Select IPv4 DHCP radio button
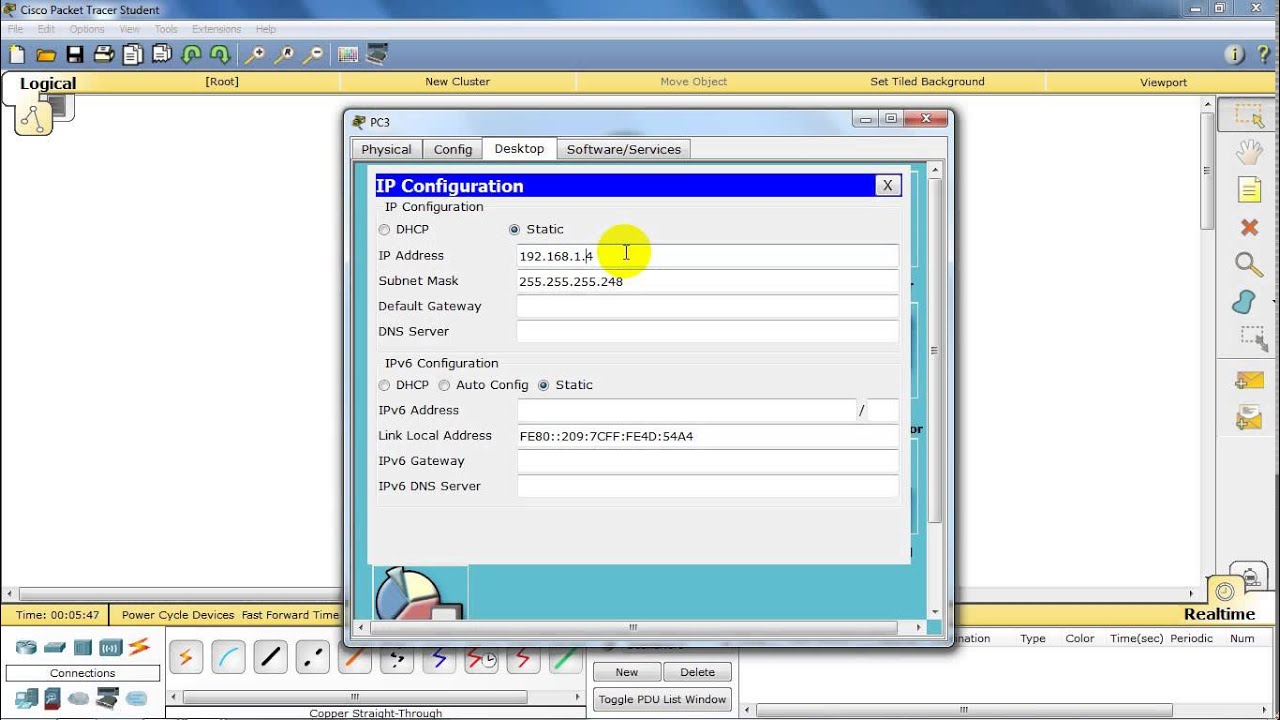This screenshot has width=1280, height=720. tap(384, 230)
